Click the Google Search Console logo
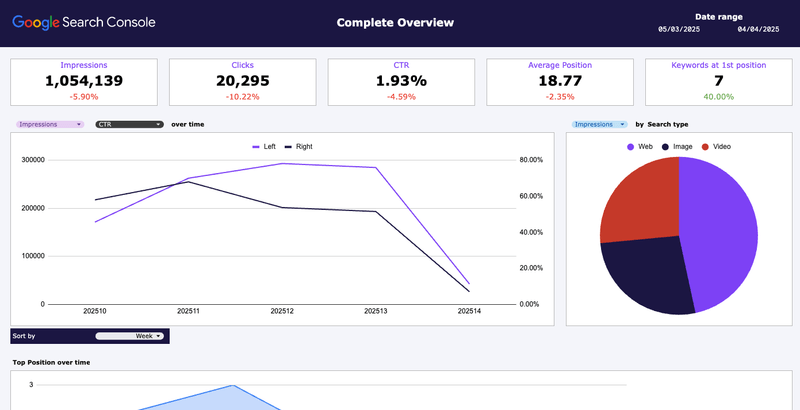800x410 pixels. pos(84,22)
